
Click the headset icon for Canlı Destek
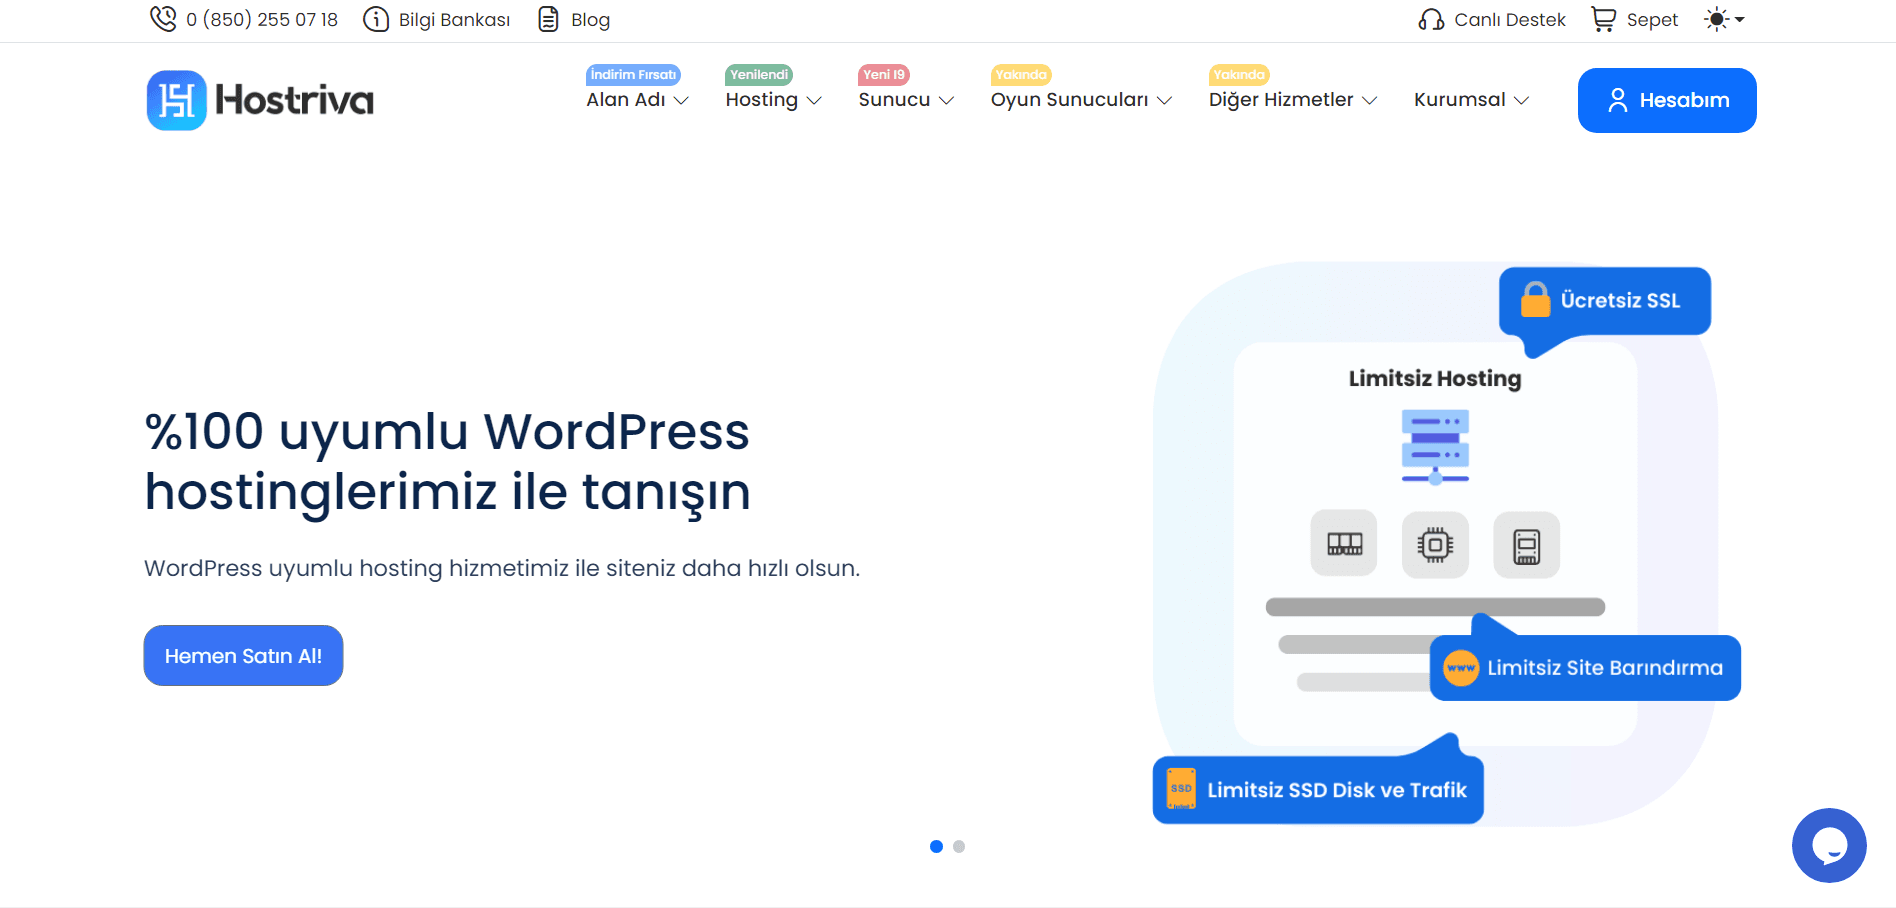tap(1431, 19)
